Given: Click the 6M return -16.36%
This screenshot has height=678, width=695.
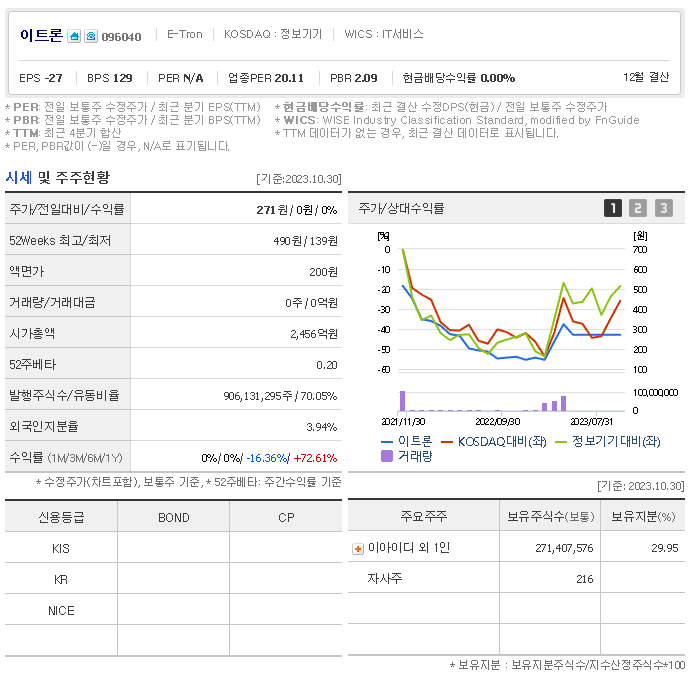Looking at the screenshot, I should coord(267,458).
